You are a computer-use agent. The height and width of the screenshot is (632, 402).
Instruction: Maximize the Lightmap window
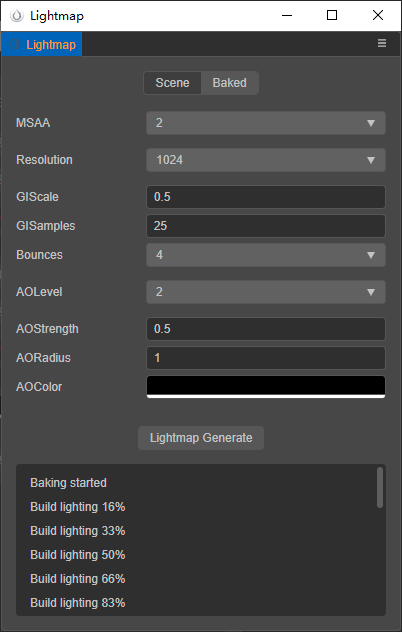coord(332,15)
